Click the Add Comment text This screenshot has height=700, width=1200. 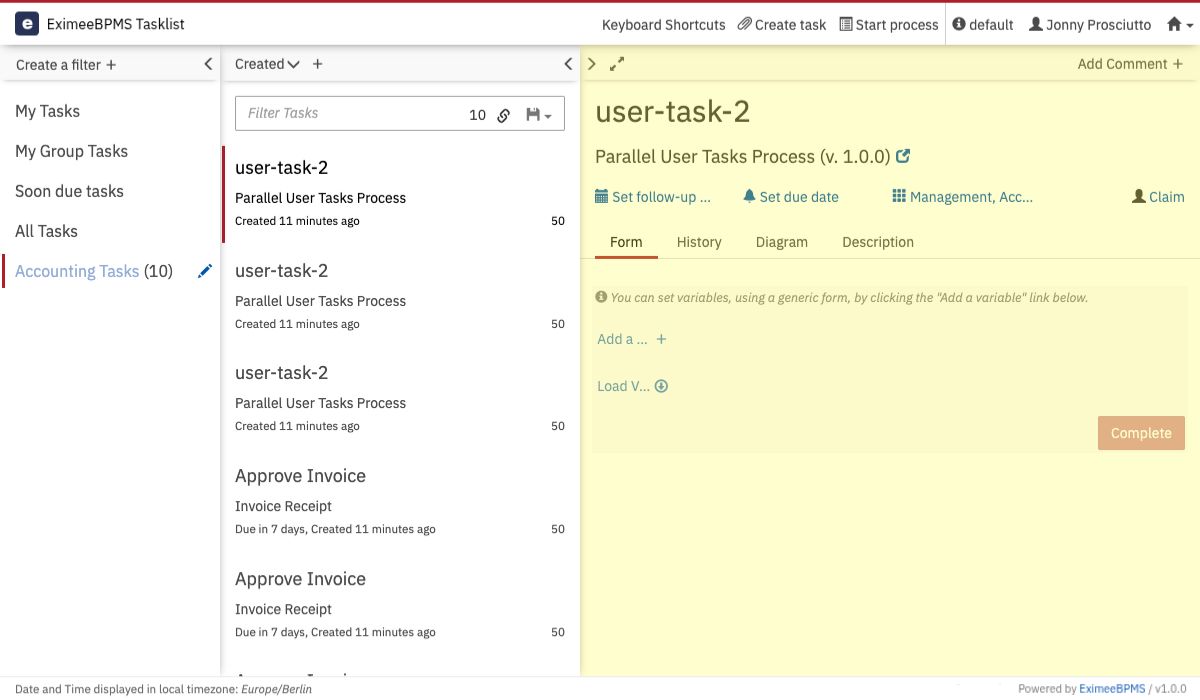1122,64
